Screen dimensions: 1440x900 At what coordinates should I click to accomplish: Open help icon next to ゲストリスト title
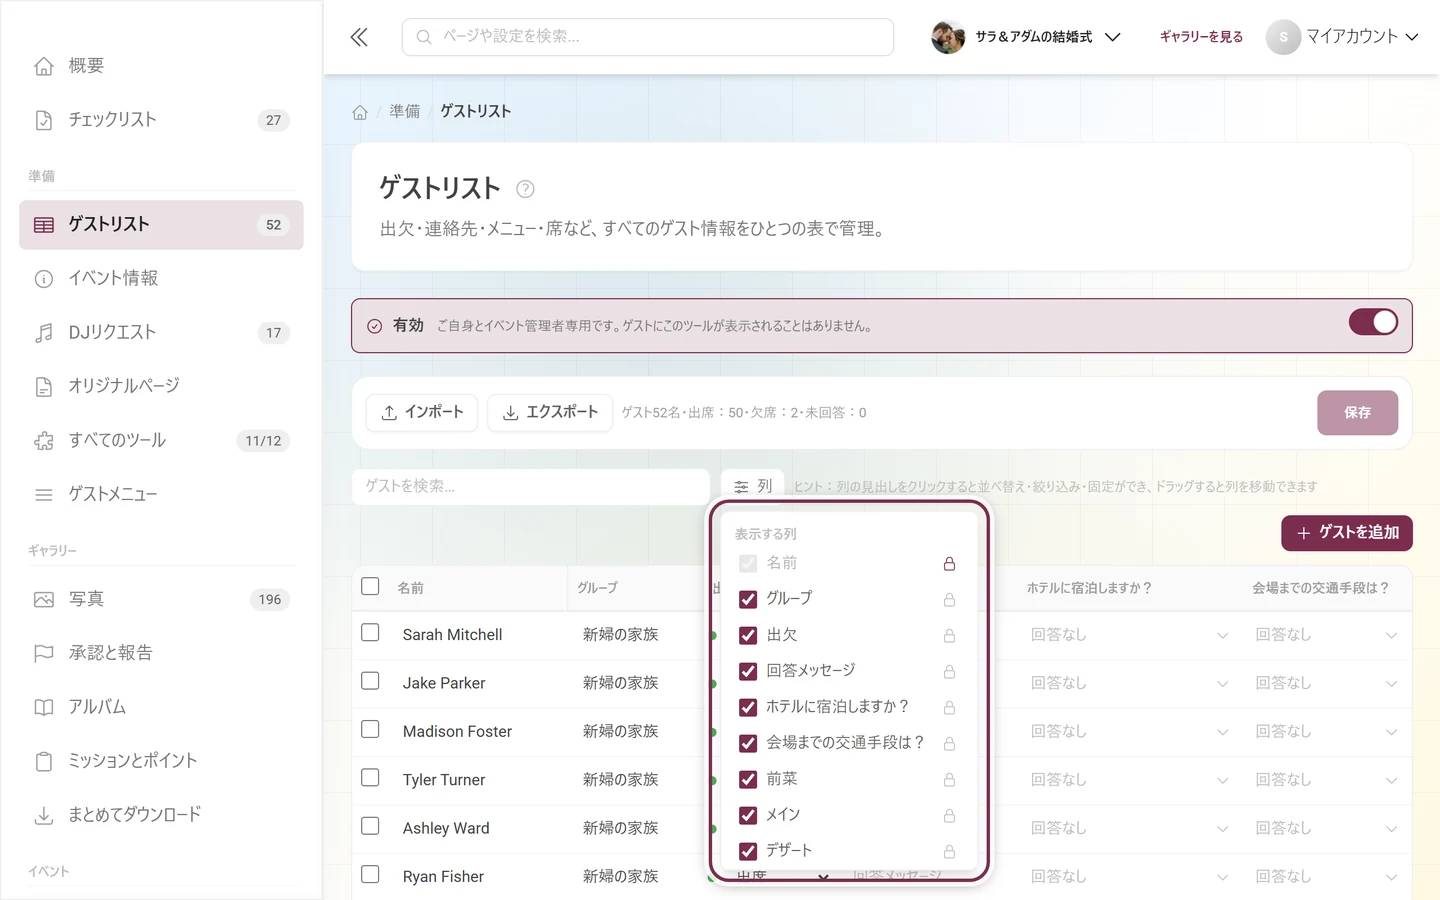click(525, 188)
